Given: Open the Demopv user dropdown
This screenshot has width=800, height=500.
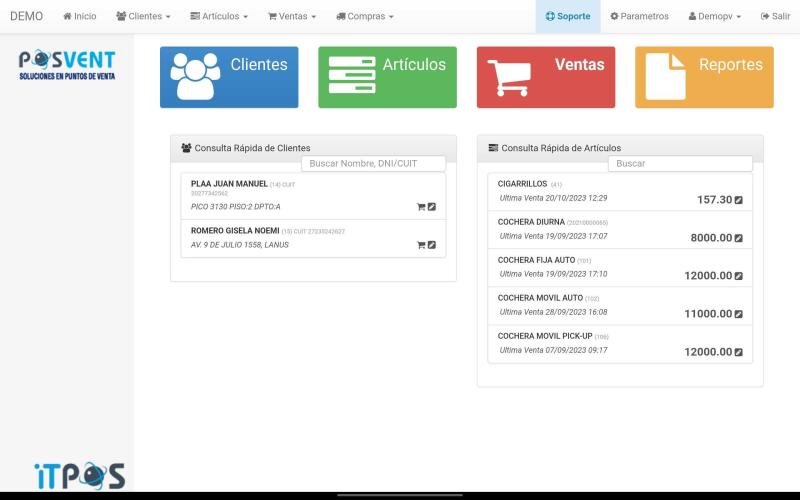Looking at the screenshot, I should 715,16.
